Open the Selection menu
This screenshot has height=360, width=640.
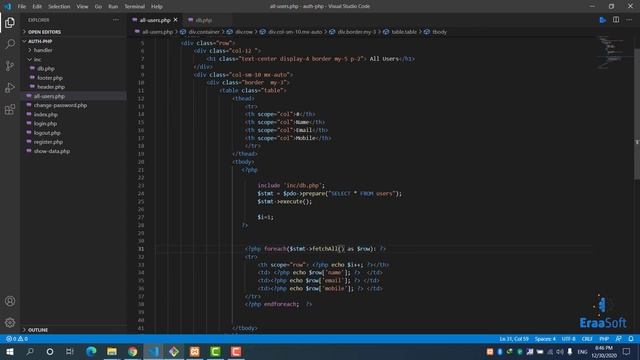coord(59,7)
